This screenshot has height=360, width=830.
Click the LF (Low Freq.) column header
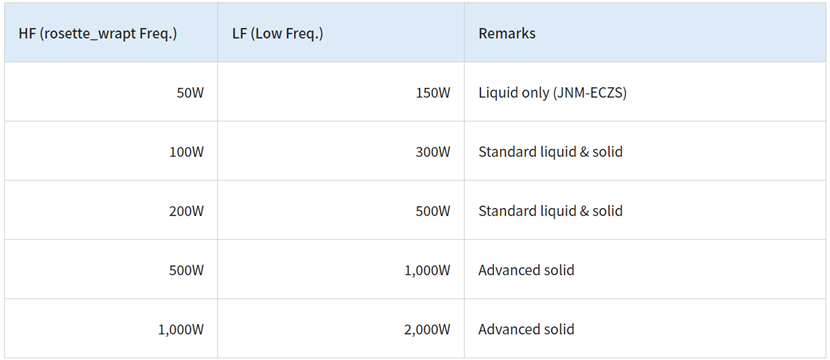[x=341, y=33]
